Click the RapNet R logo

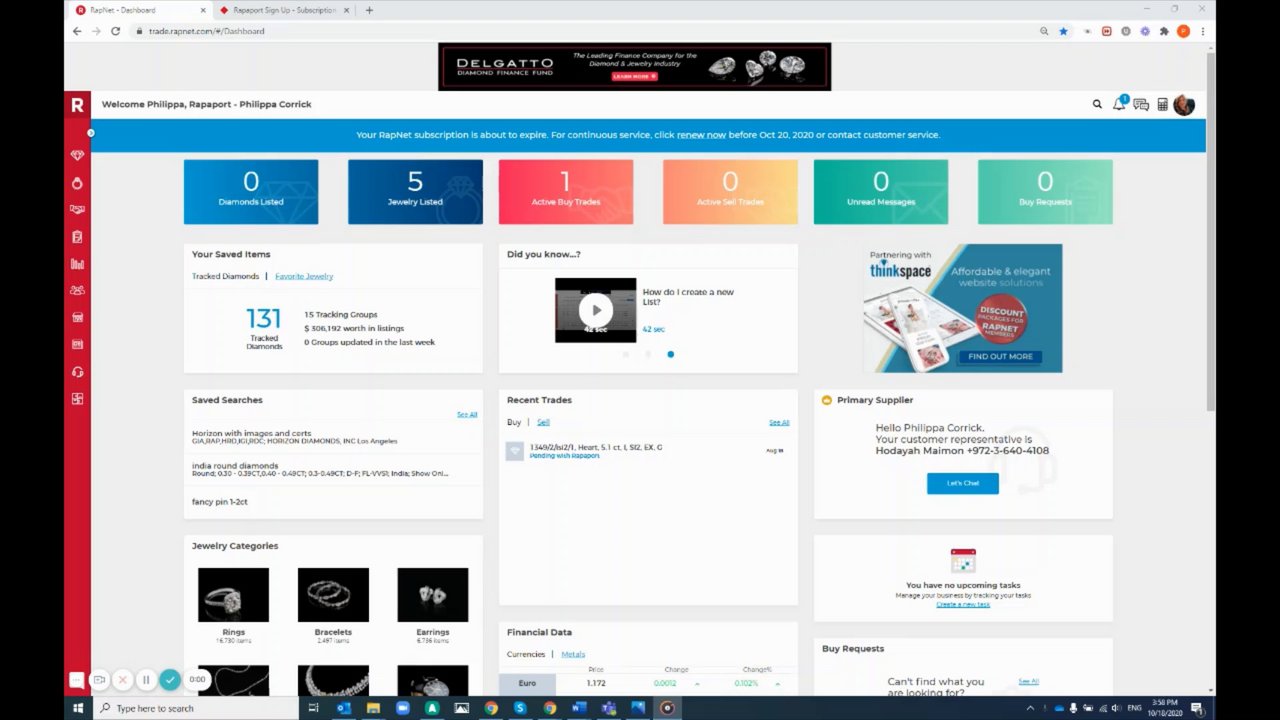(x=77, y=104)
